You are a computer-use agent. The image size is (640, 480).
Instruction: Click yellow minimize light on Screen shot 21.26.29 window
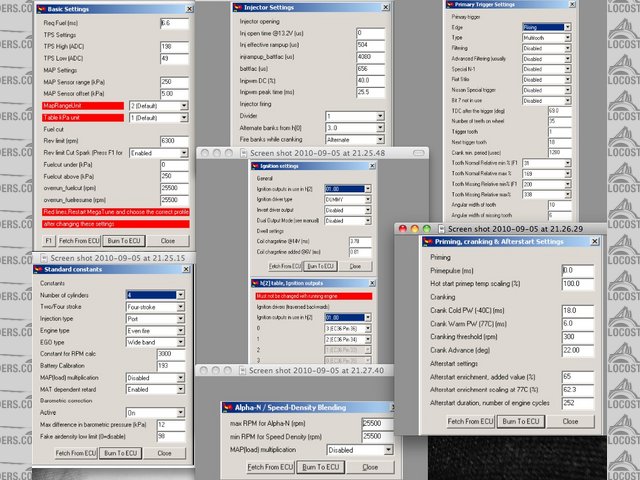click(x=415, y=229)
